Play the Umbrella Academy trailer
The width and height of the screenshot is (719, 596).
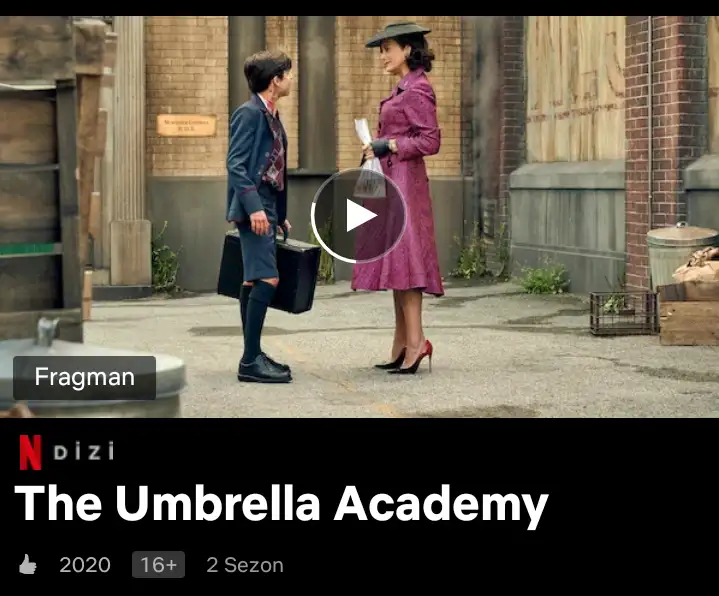tap(359, 215)
